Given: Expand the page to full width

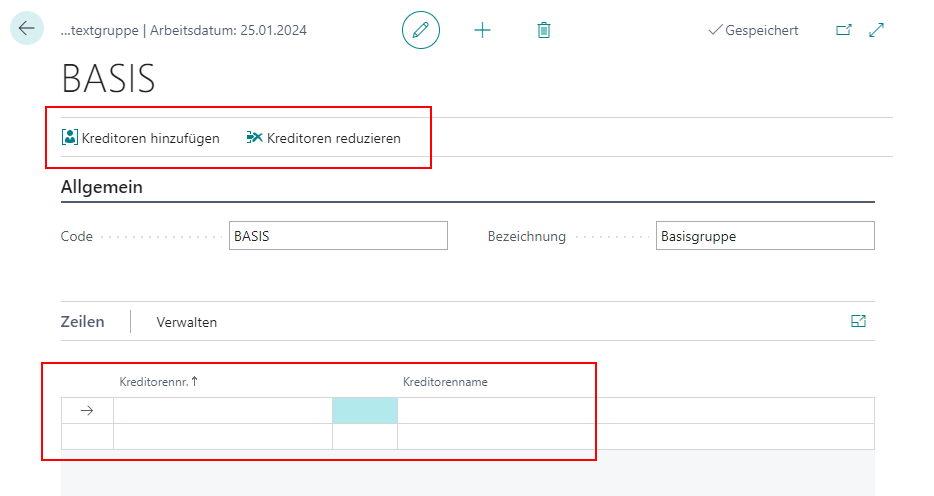Looking at the screenshot, I should tap(877, 30).
